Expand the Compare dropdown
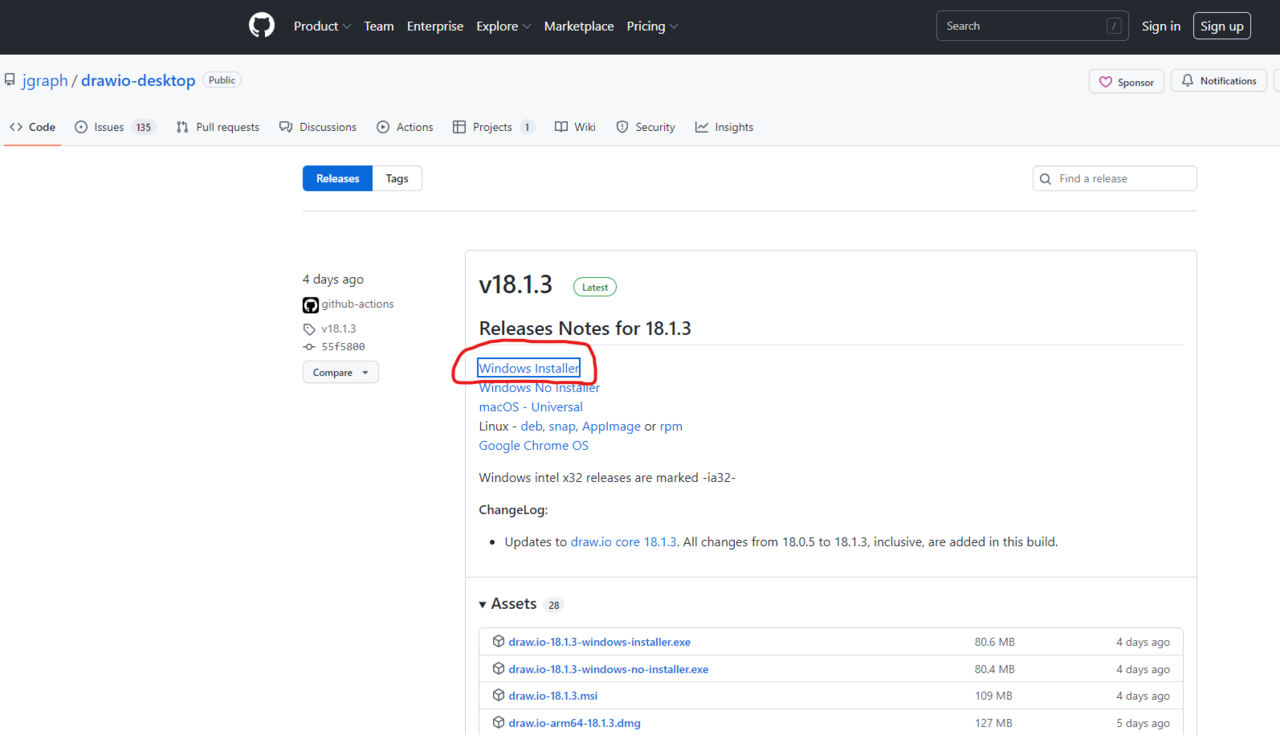The height and width of the screenshot is (735, 1280). (x=341, y=372)
